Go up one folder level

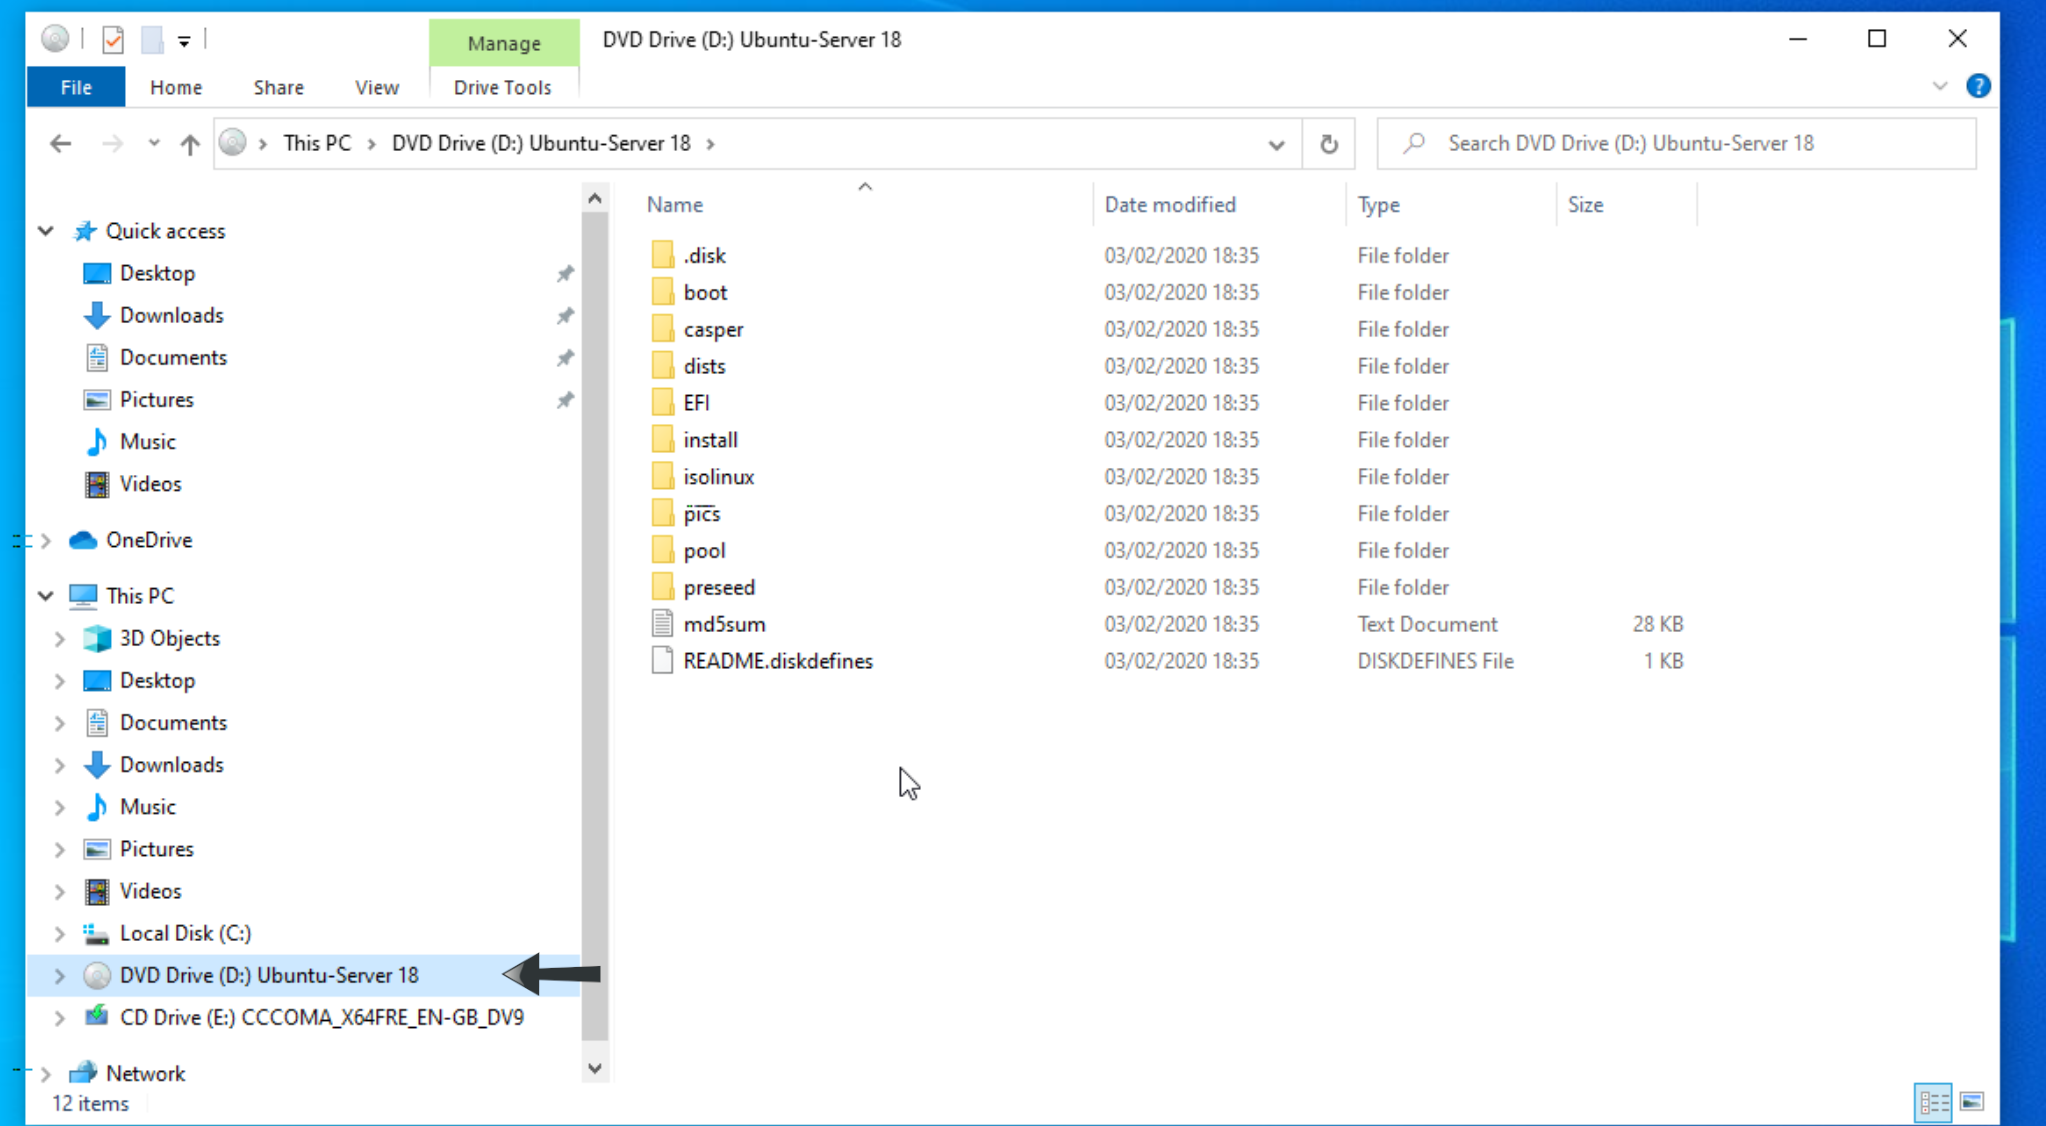click(189, 144)
